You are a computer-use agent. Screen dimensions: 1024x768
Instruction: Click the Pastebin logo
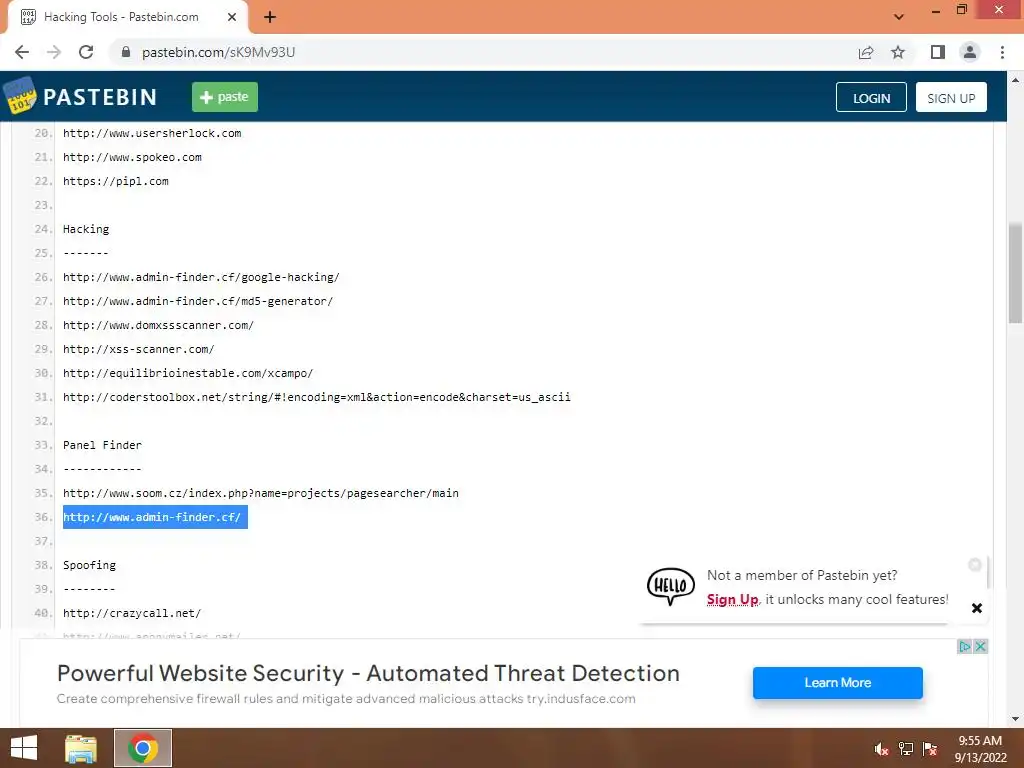tap(80, 97)
